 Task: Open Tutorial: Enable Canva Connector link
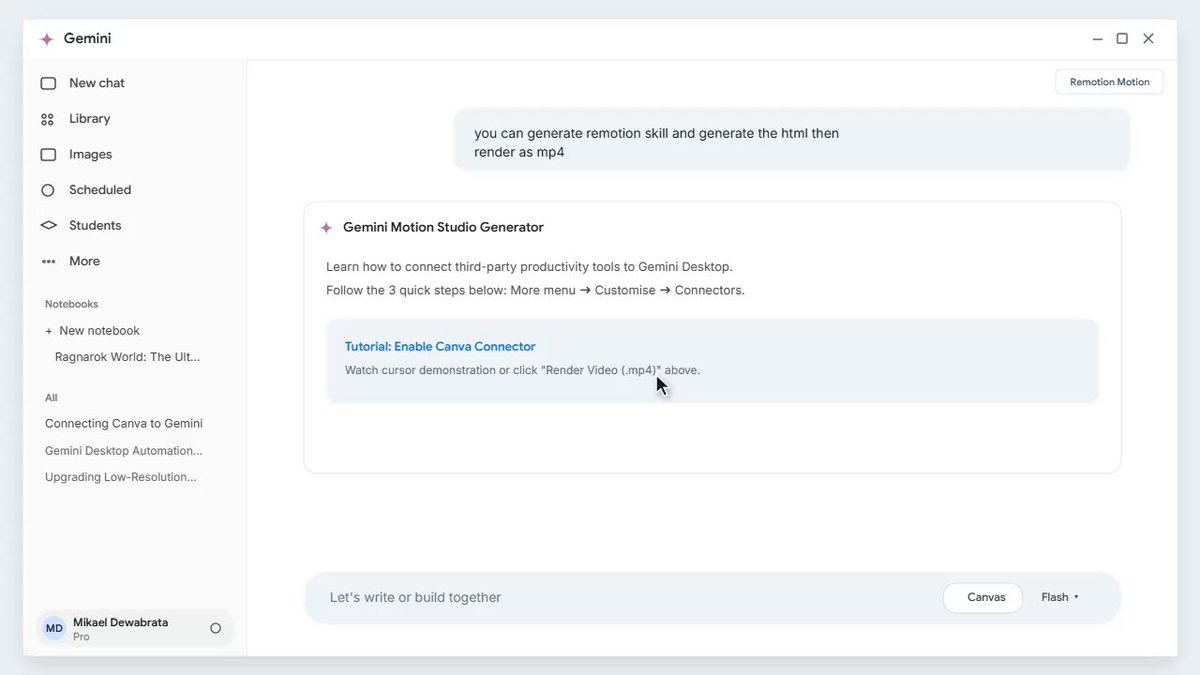tap(440, 347)
